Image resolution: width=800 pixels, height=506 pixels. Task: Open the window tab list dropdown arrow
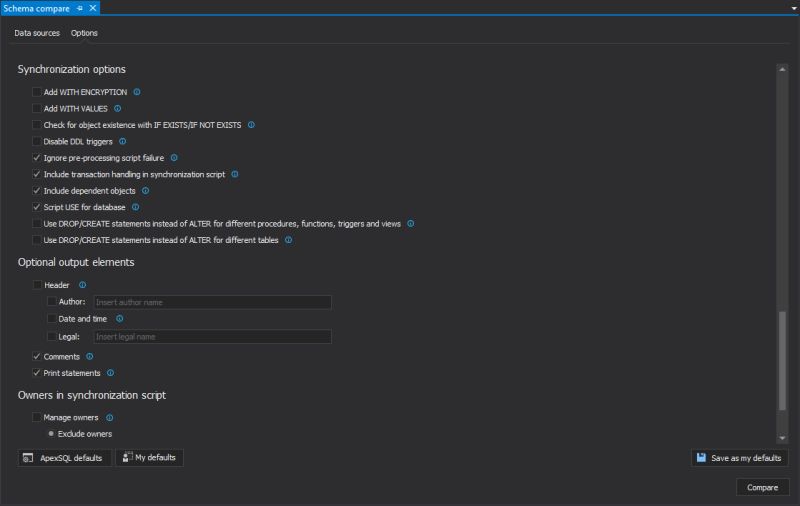794,8
